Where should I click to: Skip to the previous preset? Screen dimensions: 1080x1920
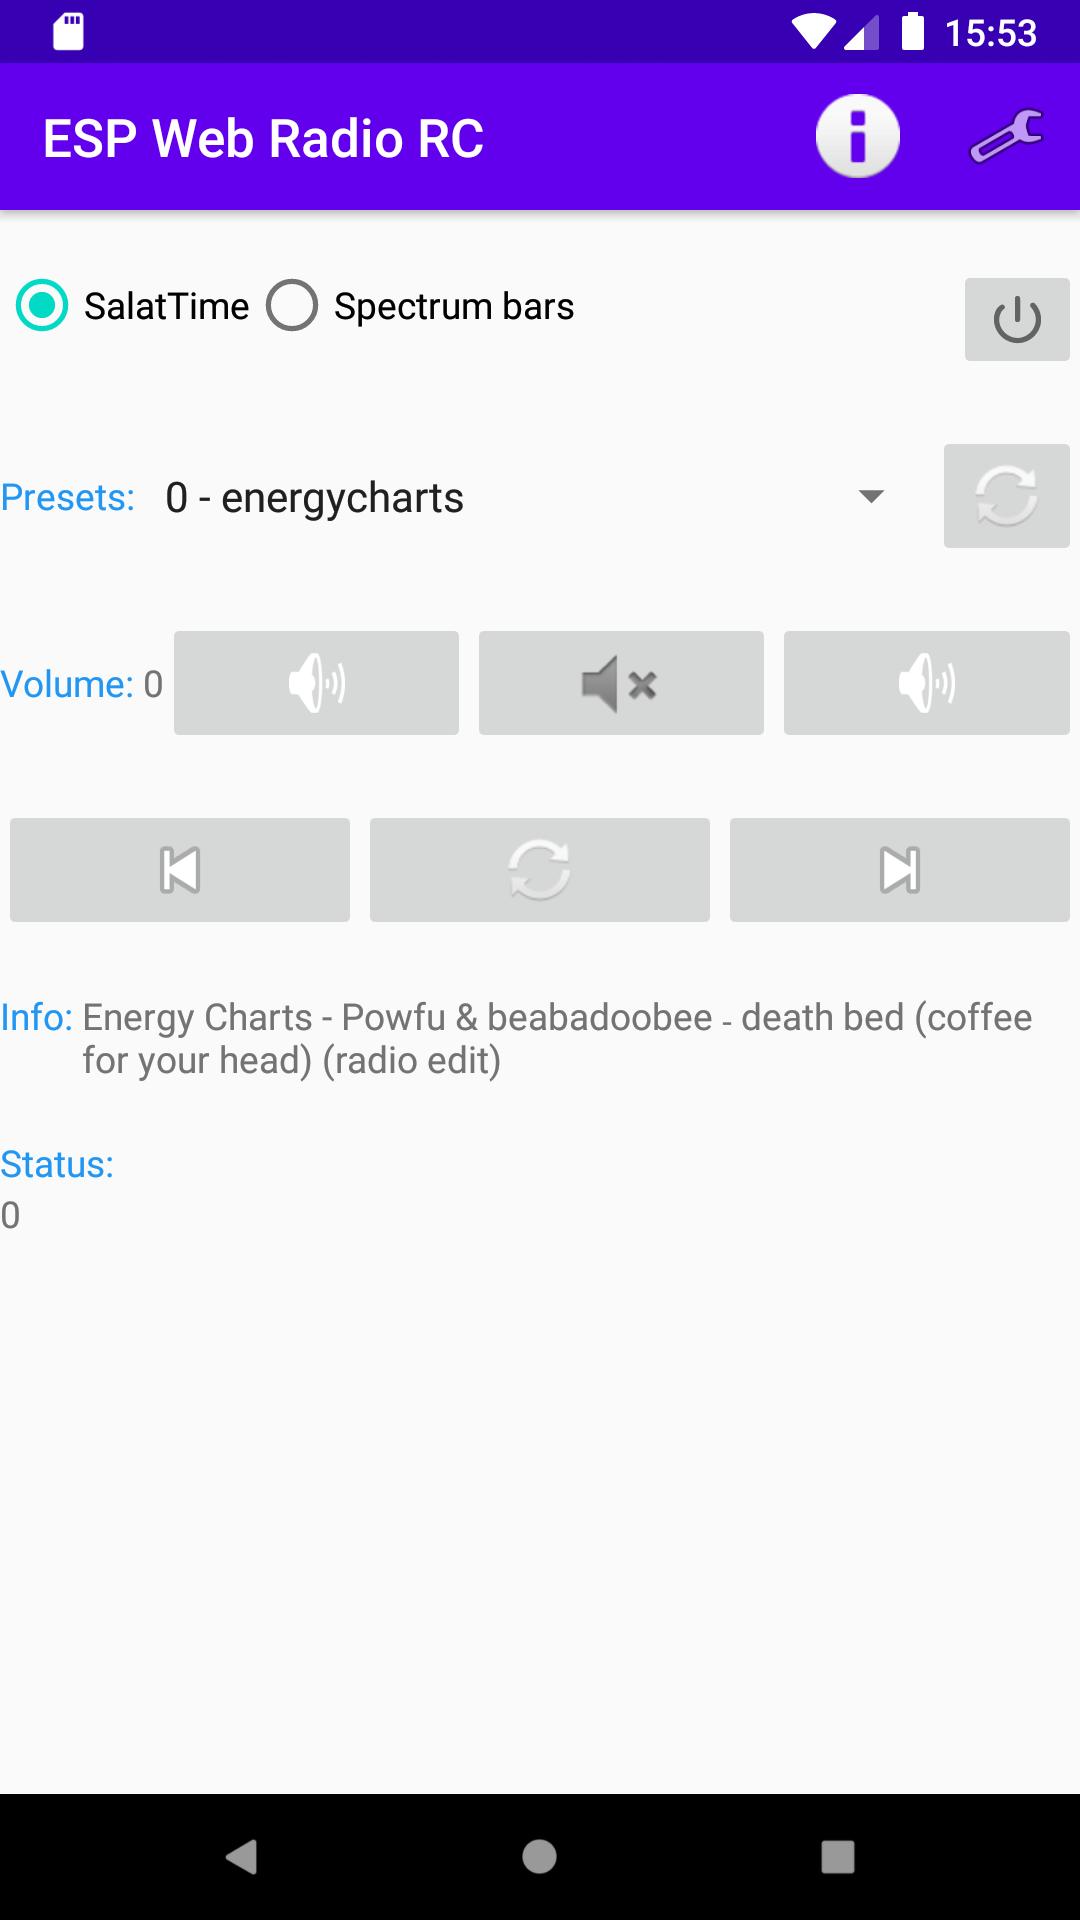pos(180,870)
